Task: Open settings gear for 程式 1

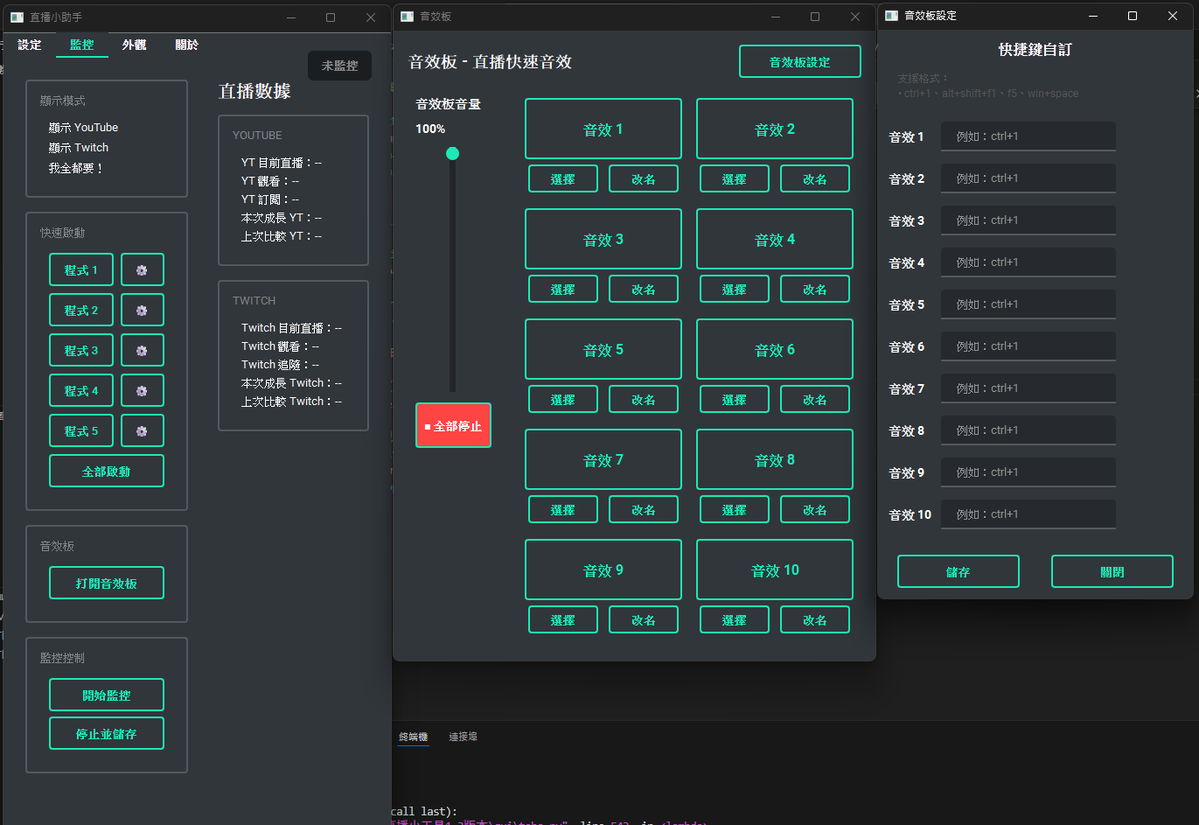Action: (141, 270)
